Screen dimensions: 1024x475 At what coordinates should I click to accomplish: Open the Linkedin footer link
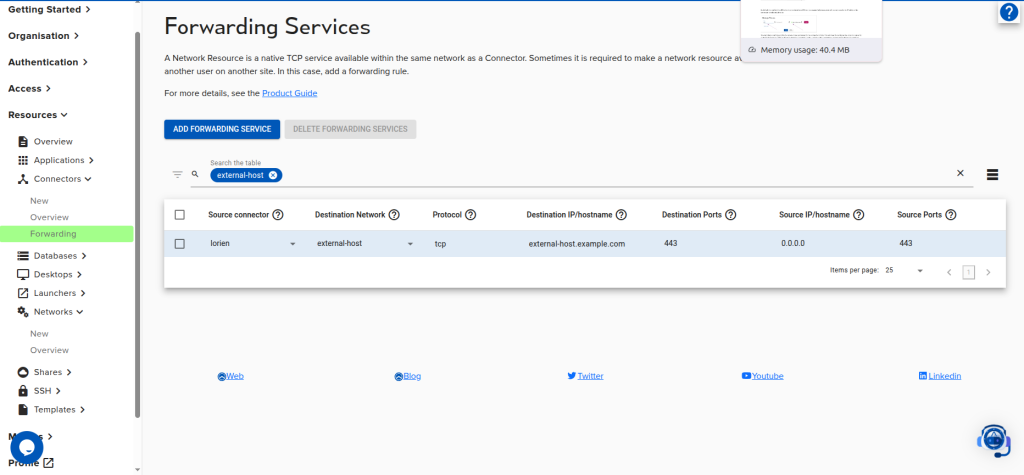tap(940, 376)
